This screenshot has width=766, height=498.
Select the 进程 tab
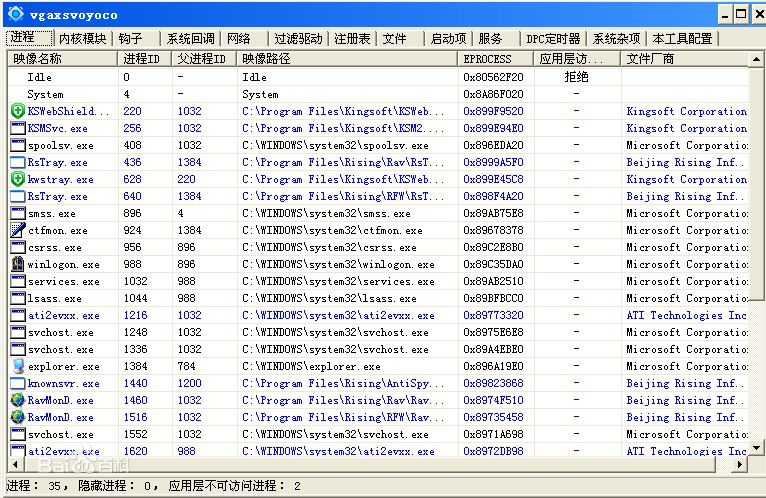coord(28,38)
